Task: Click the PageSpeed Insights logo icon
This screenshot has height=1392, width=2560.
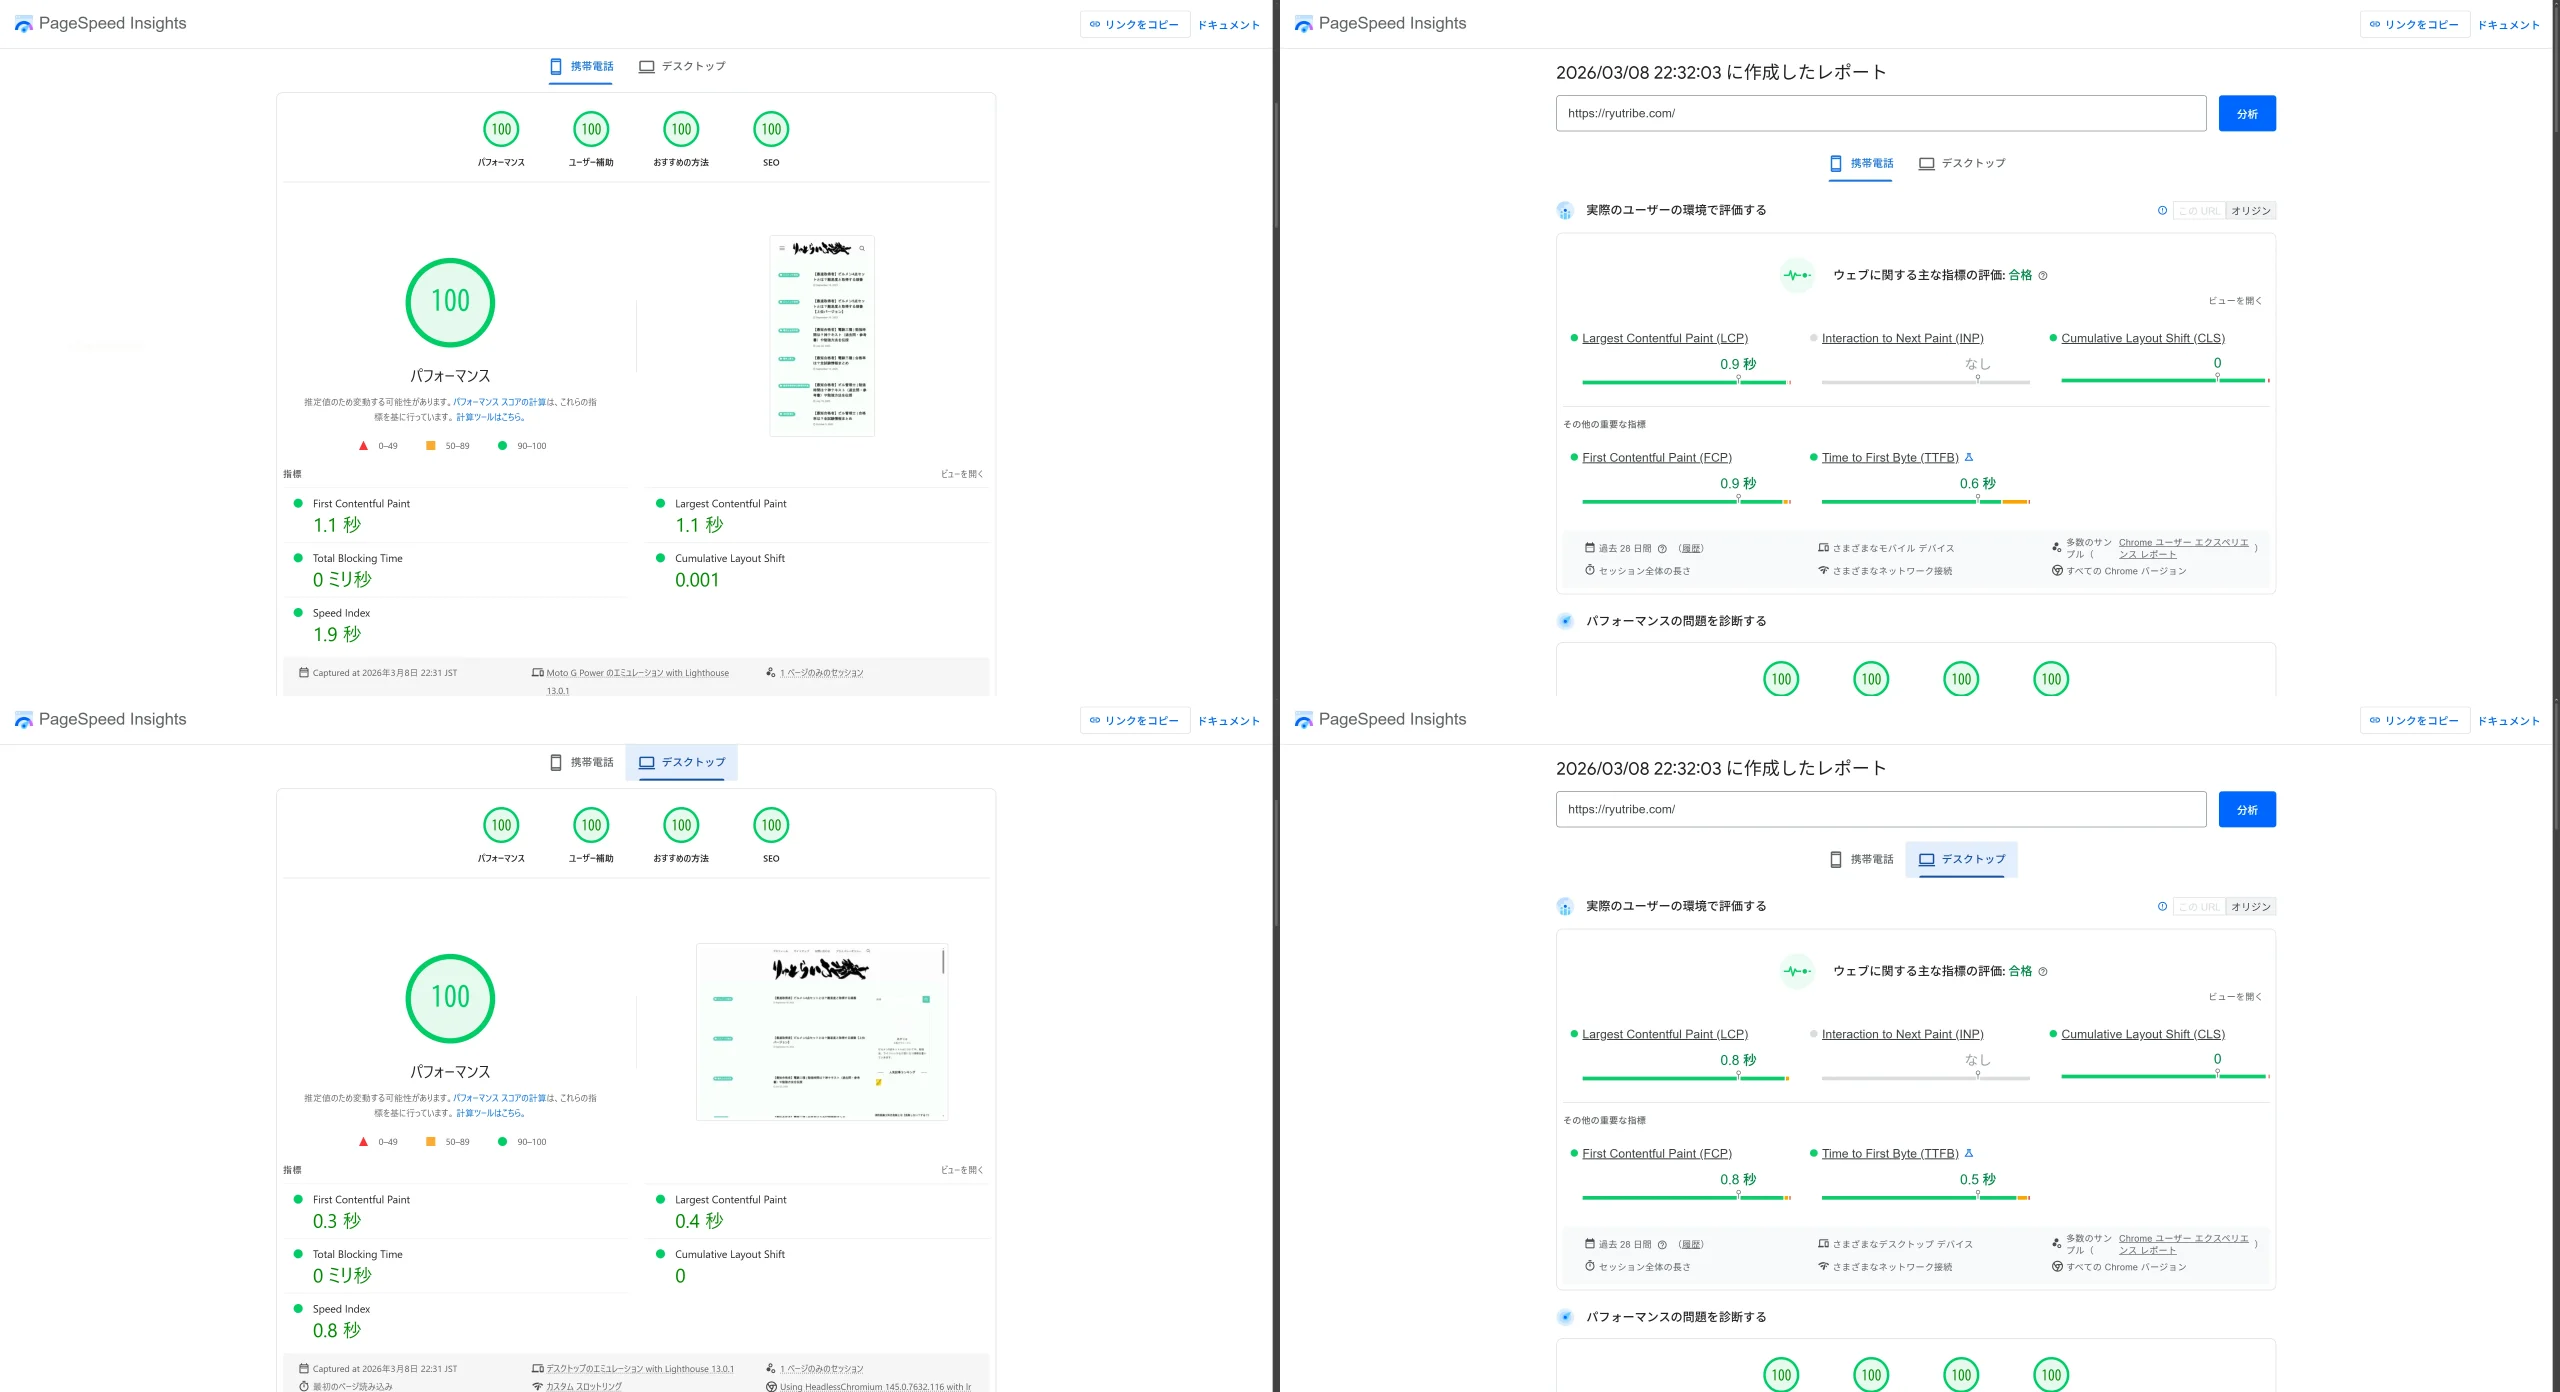Action: 24,23
